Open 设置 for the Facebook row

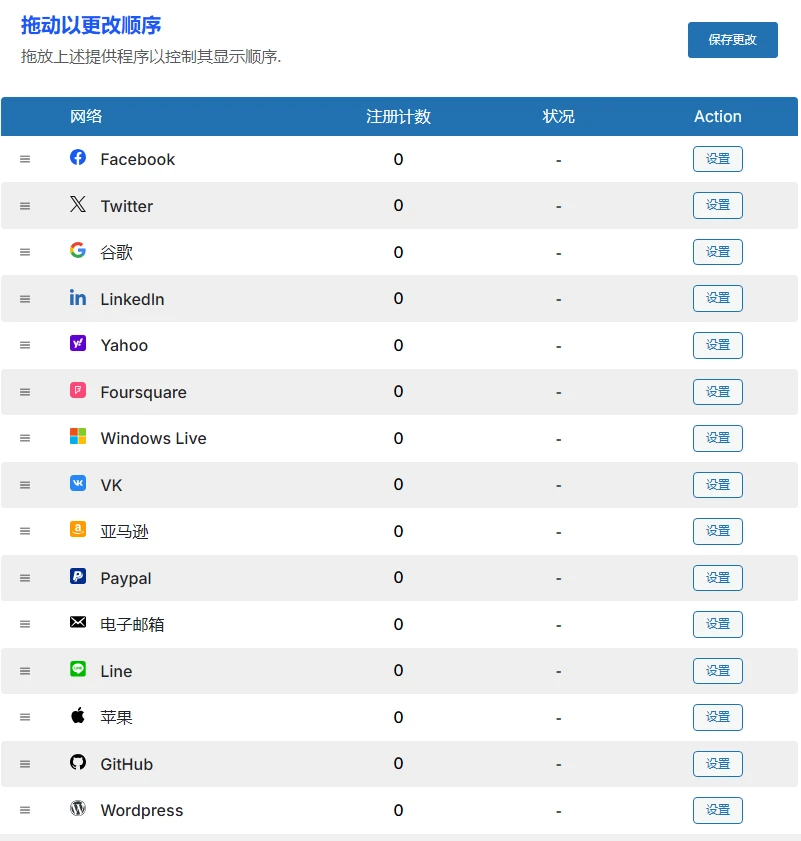pyautogui.click(x=717, y=158)
